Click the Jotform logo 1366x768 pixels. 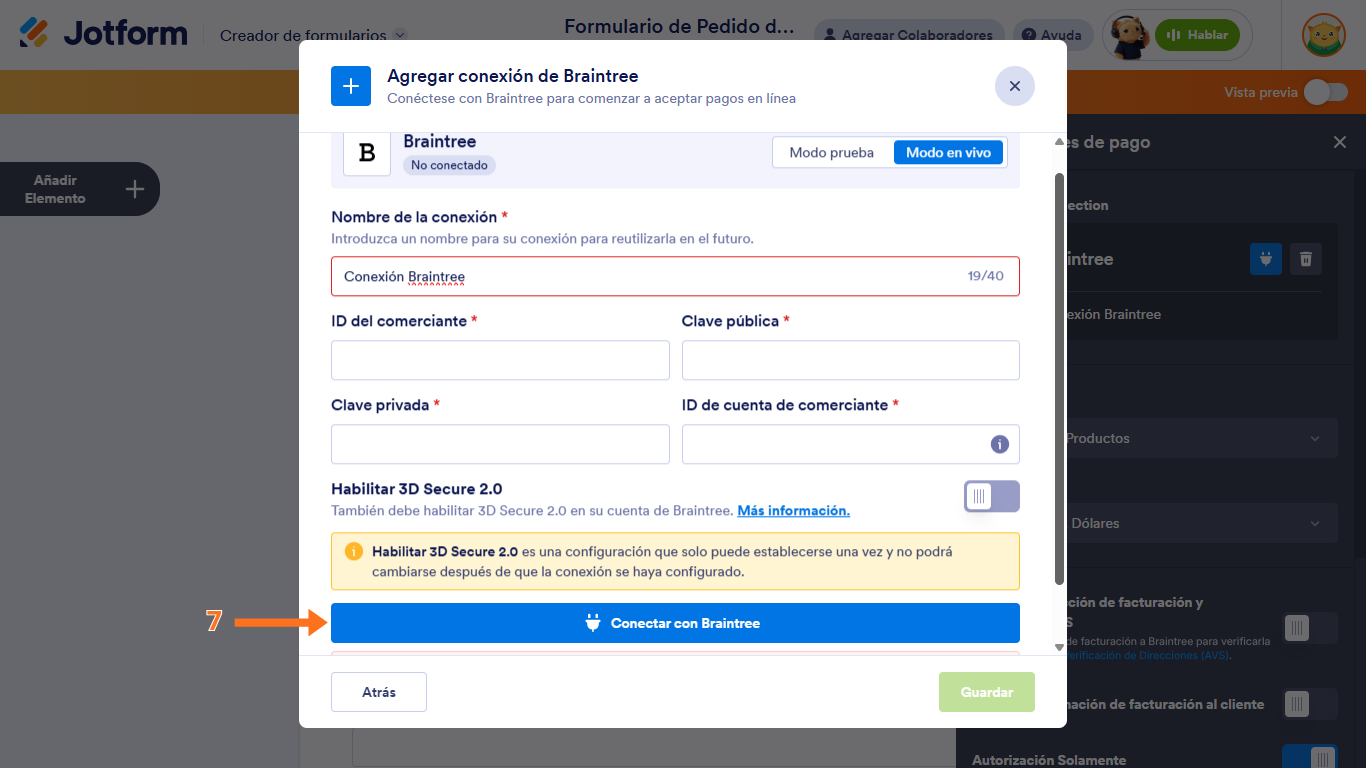tap(103, 33)
